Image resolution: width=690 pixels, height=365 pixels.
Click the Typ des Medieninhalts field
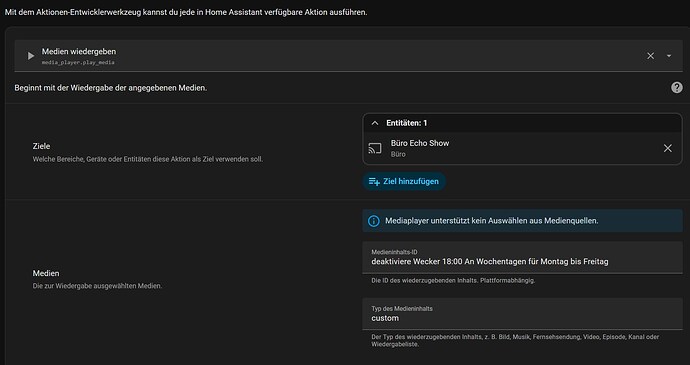click(522, 314)
